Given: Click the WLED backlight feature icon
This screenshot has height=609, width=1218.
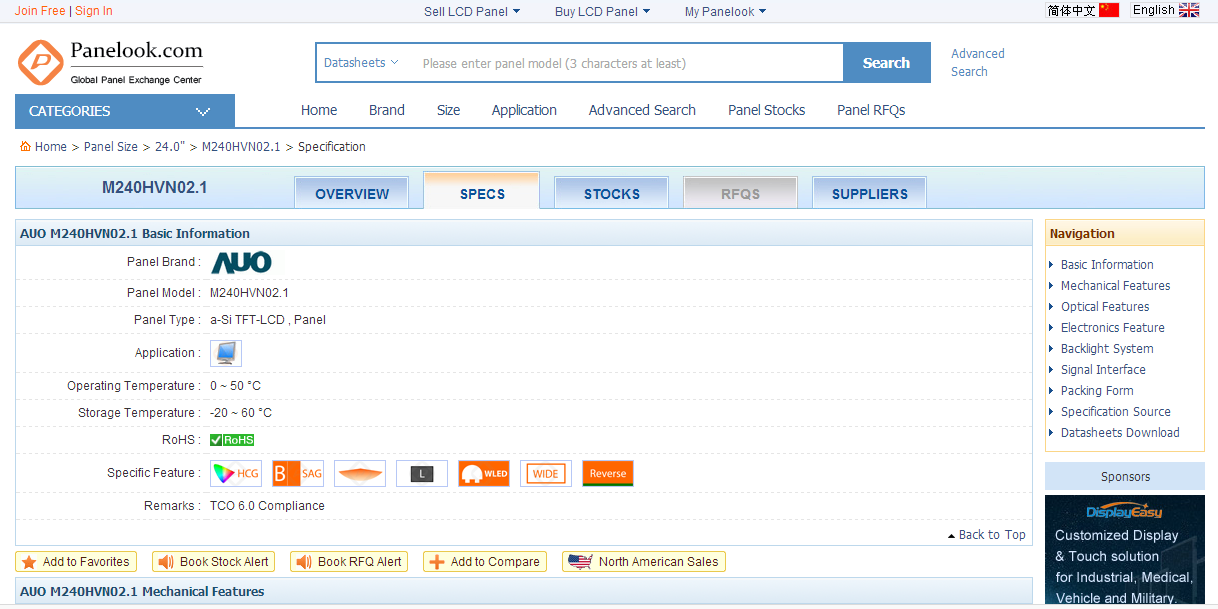Looking at the screenshot, I should click(x=484, y=474).
